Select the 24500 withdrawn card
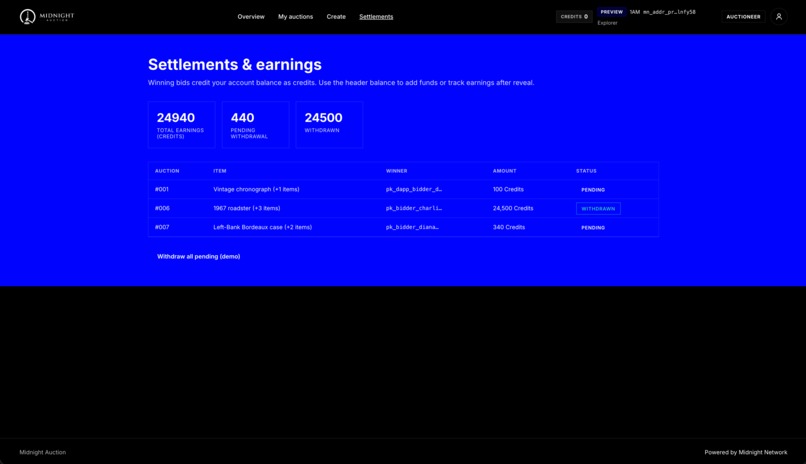This screenshot has height=464, width=806. [329, 125]
